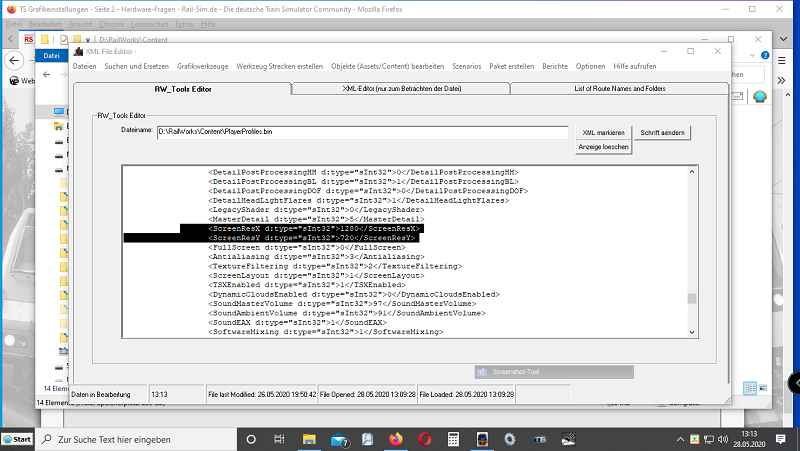Click the Antialiasing XML line
800x451 pixels.
316,257
